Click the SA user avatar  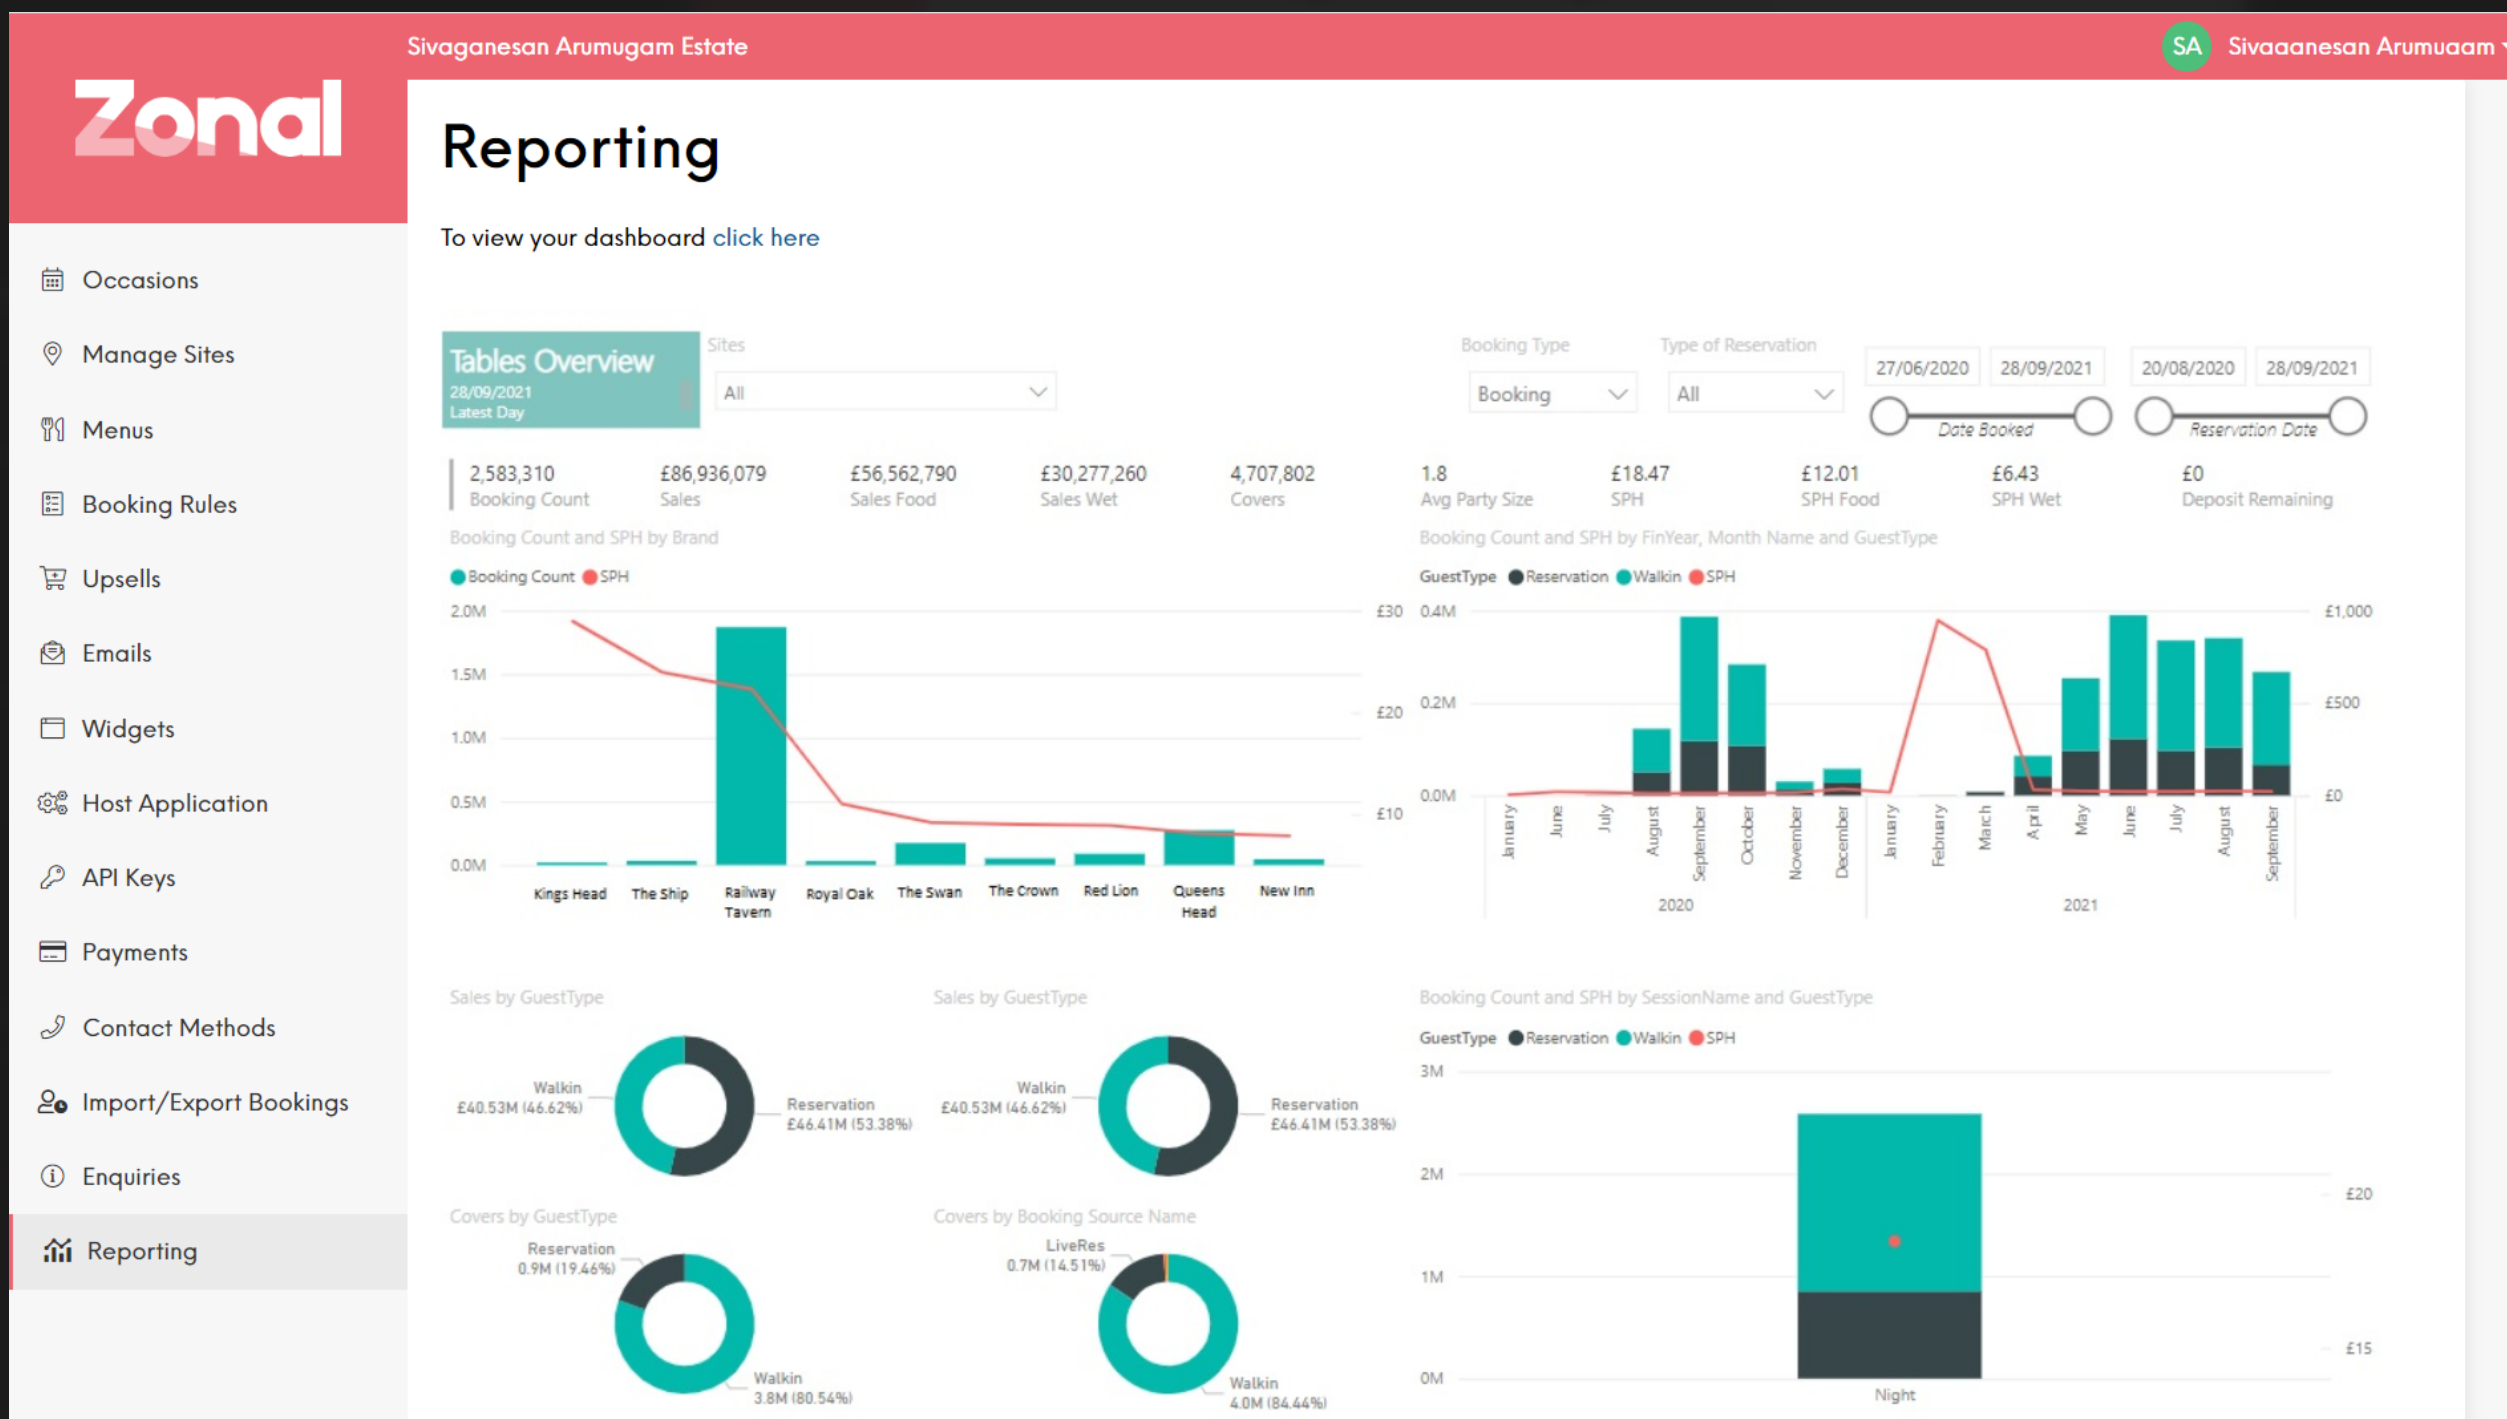point(2186,46)
